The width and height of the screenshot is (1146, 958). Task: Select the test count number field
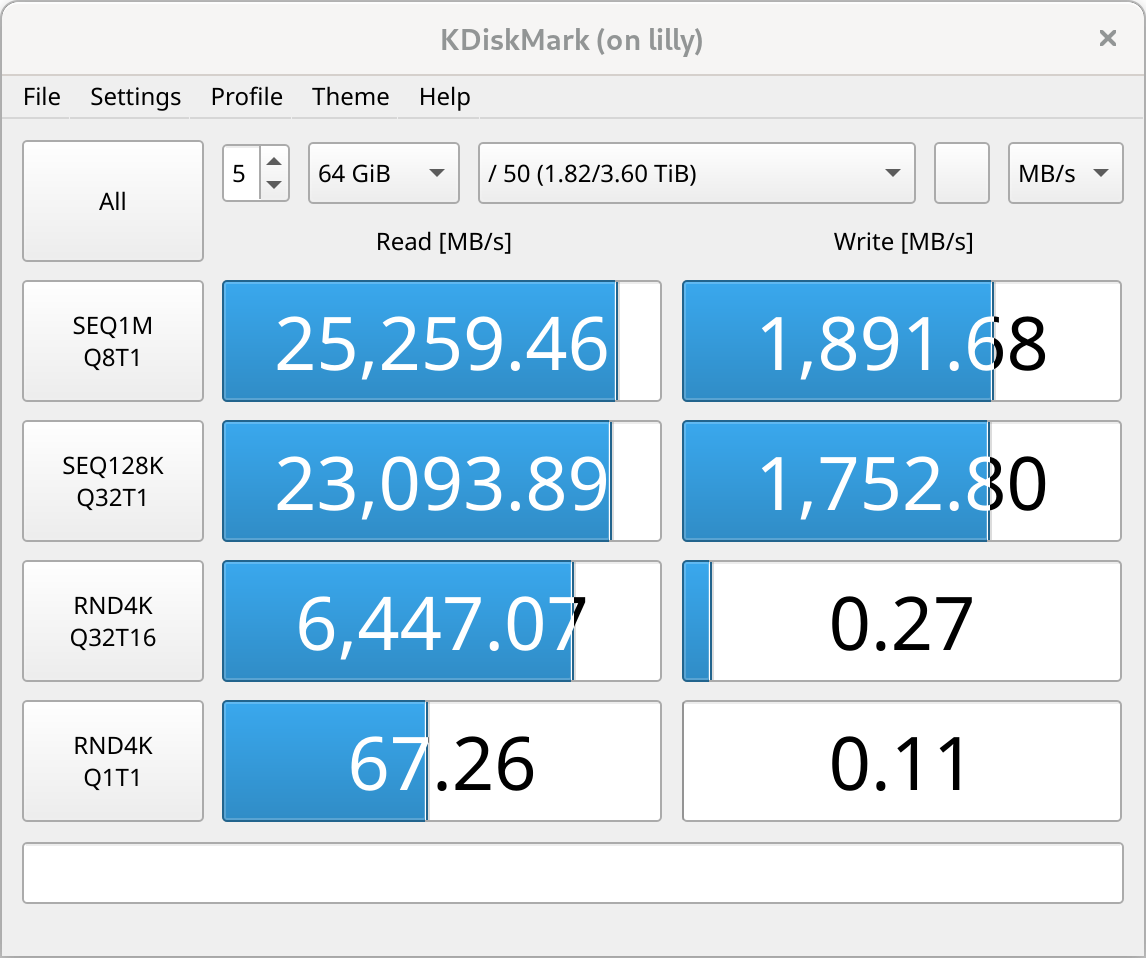click(243, 172)
